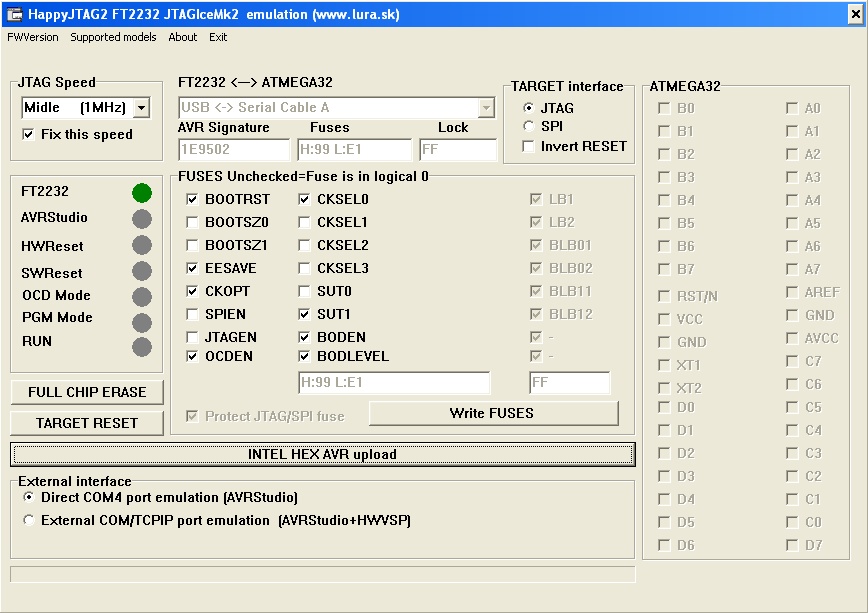This screenshot has width=868, height=613.
Task: Toggle the AVCC pin checkbox
Action: tap(792, 338)
